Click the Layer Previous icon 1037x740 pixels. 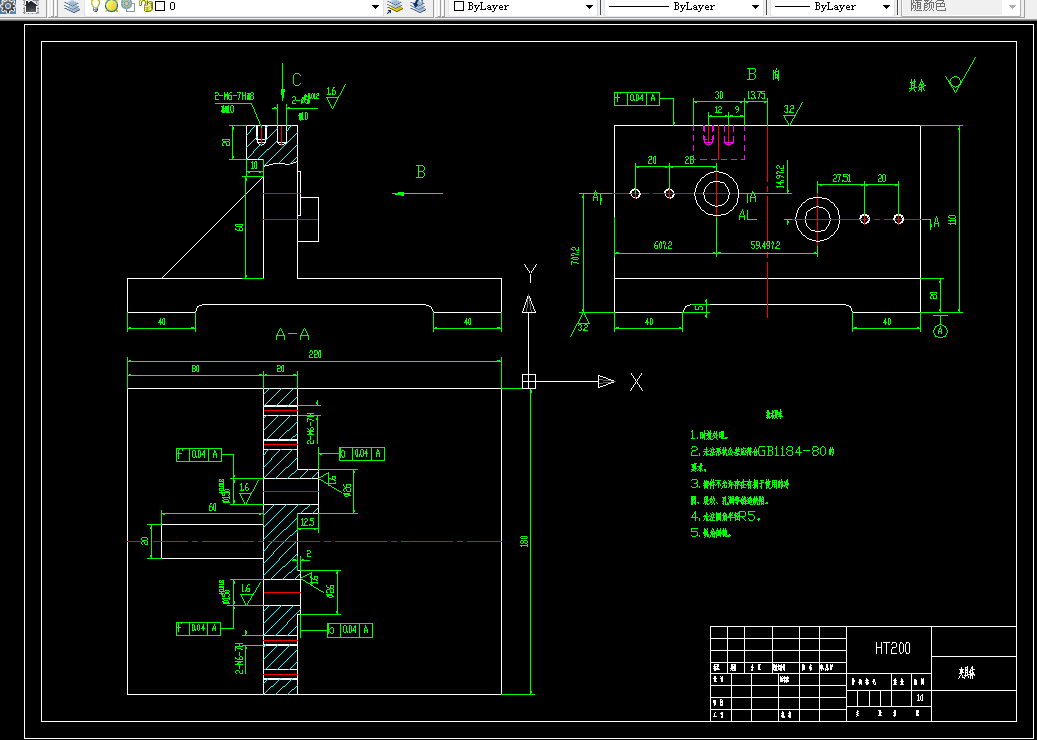[418, 7]
